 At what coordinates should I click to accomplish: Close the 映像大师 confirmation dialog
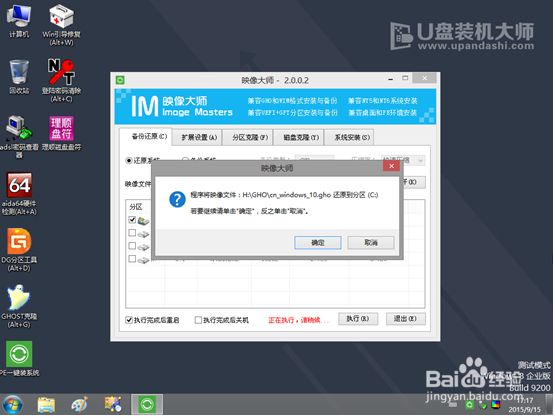391,166
